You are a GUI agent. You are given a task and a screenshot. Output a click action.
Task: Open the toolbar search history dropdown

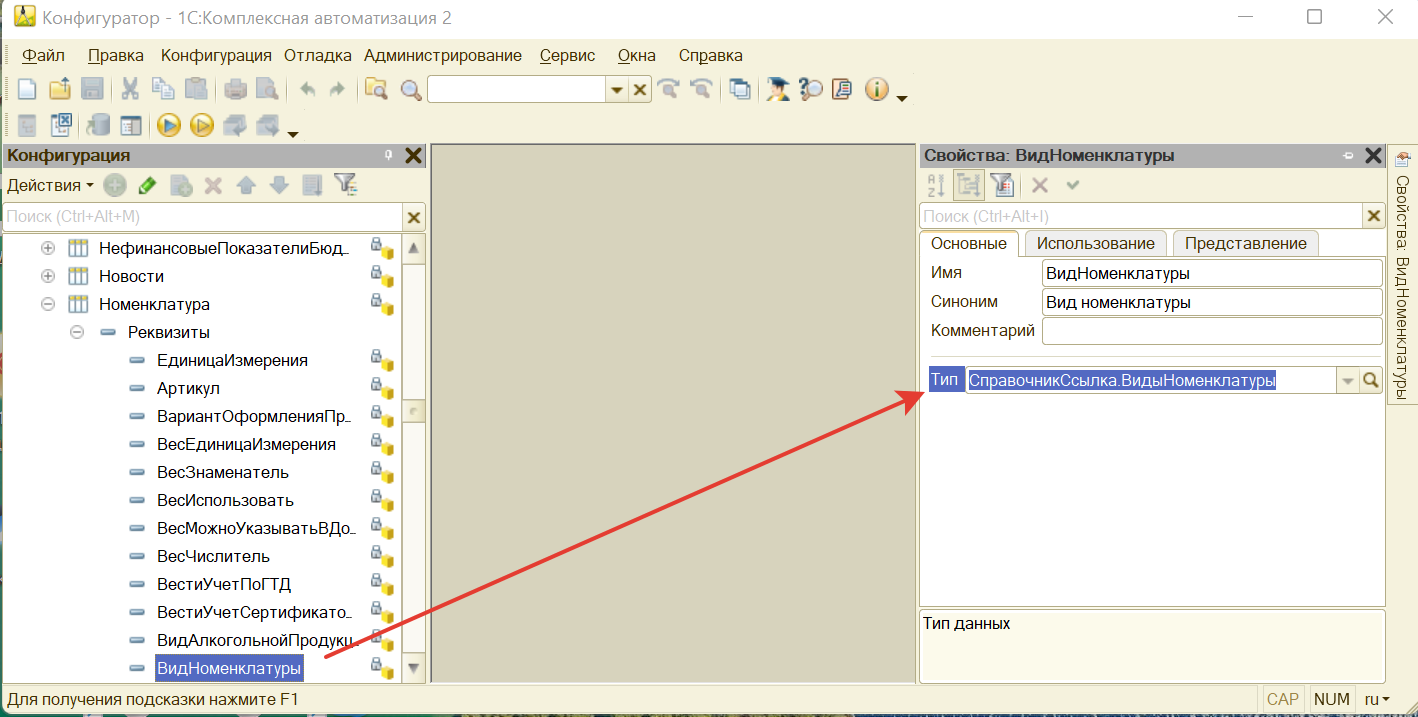(x=618, y=90)
